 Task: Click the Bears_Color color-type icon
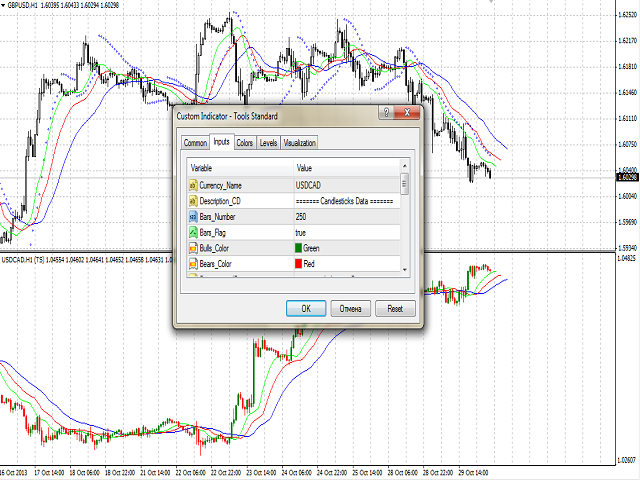point(193,264)
